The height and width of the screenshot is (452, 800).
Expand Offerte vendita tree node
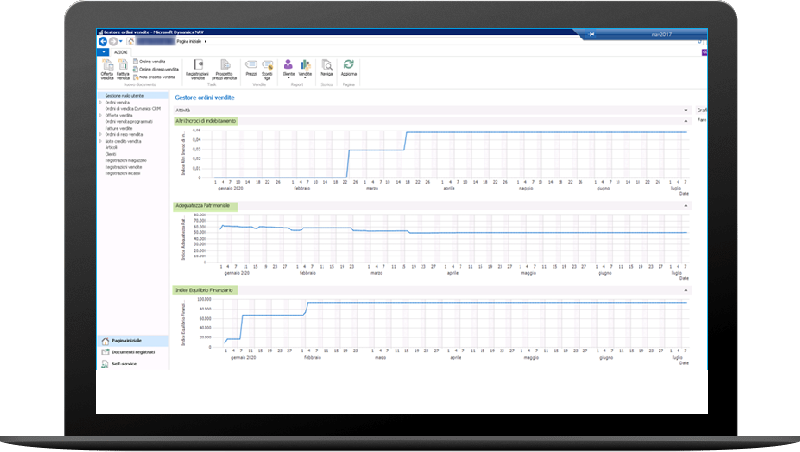coord(101,115)
